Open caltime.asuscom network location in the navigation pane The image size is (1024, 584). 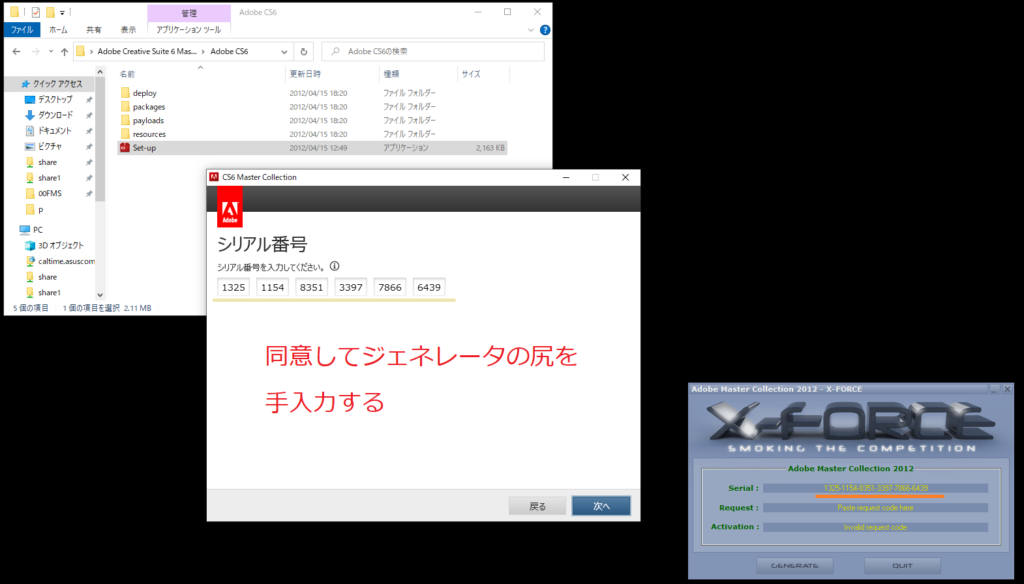pyautogui.click(x=66, y=261)
